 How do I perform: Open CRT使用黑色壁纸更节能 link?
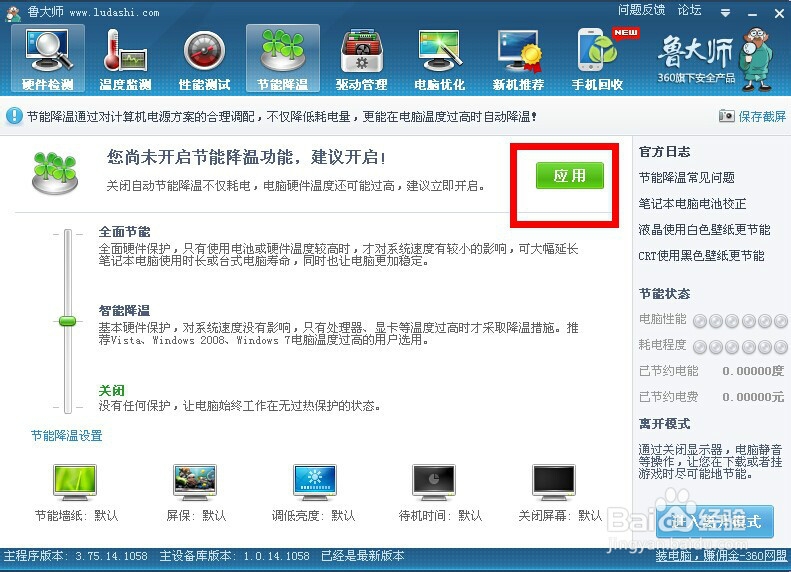[x=701, y=256]
